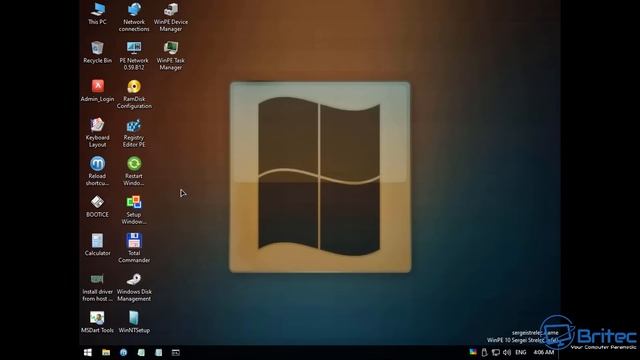Launch the BOOTICE utility
640x360 pixels.
pos(98,206)
